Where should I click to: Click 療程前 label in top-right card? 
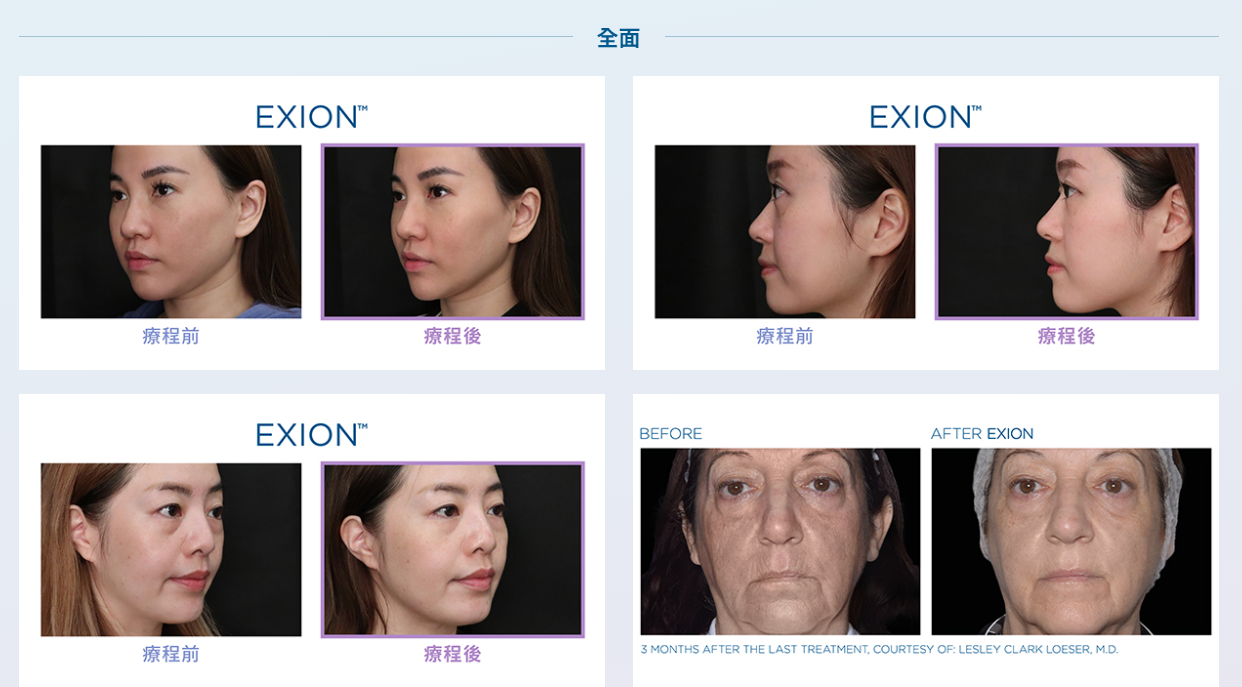(785, 336)
